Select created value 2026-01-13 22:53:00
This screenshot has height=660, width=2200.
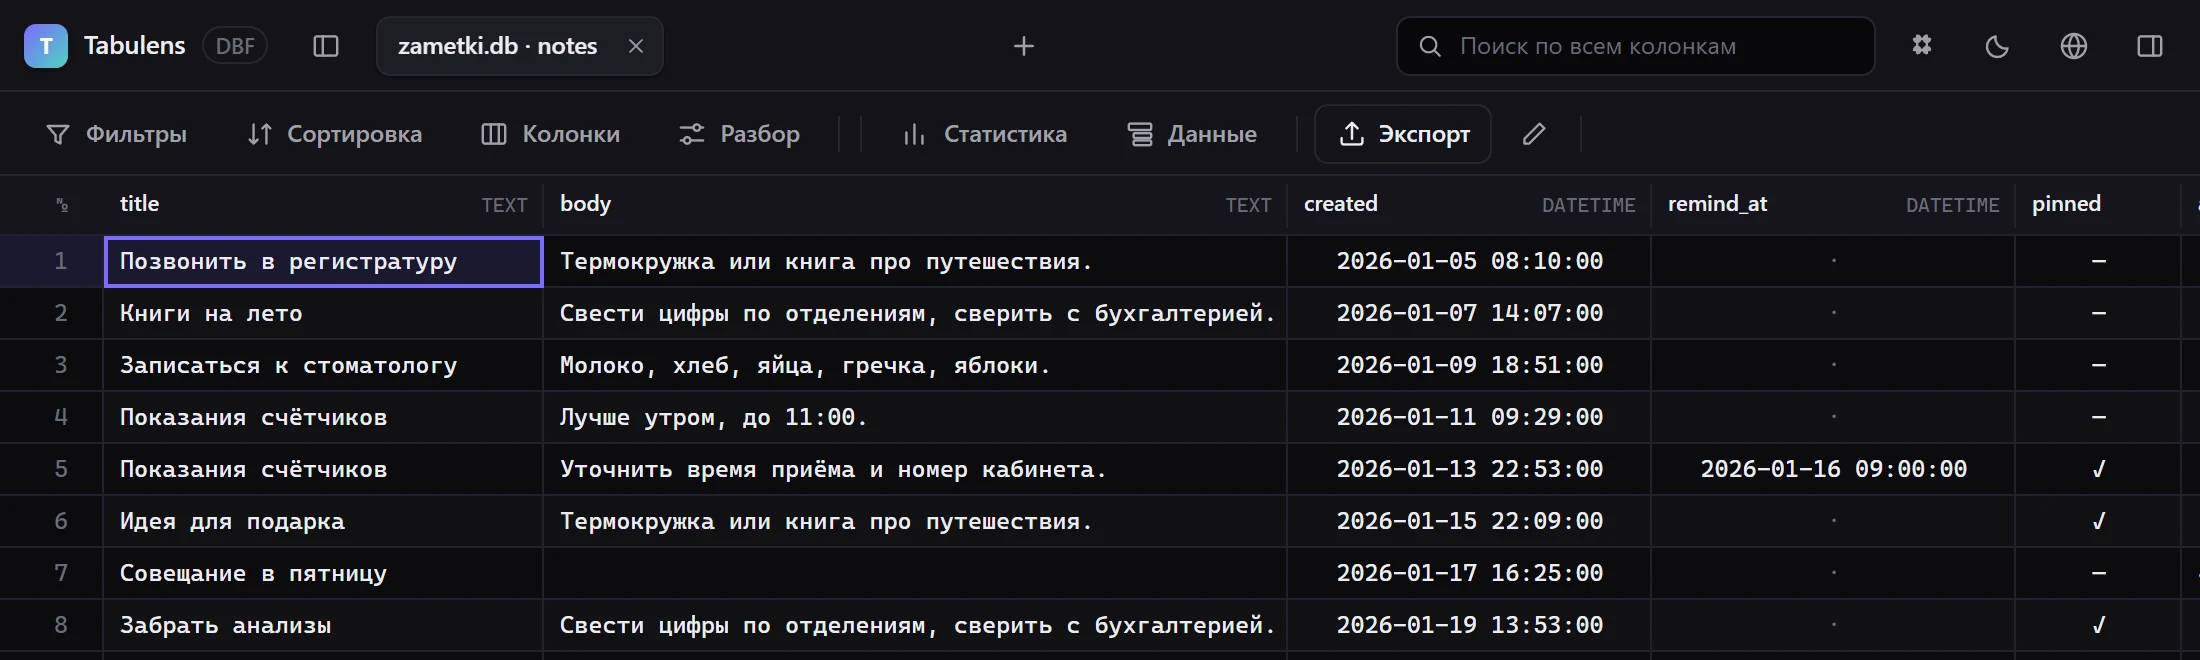[1469, 469]
